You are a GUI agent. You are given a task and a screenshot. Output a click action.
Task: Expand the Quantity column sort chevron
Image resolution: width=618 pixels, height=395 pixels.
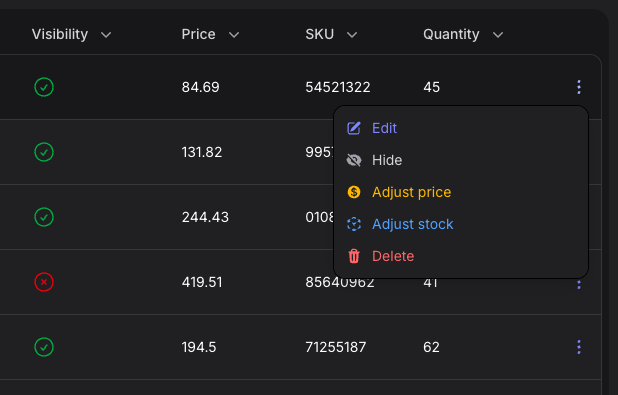click(498, 35)
